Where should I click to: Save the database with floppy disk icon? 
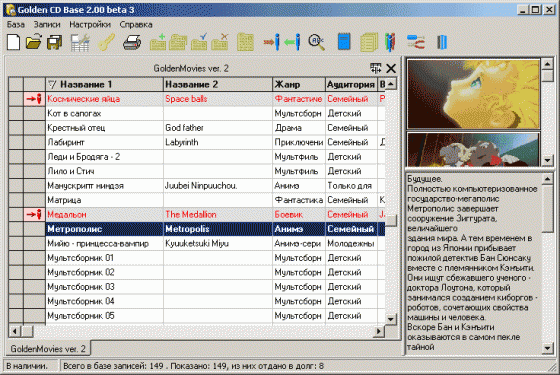[54, 42]
